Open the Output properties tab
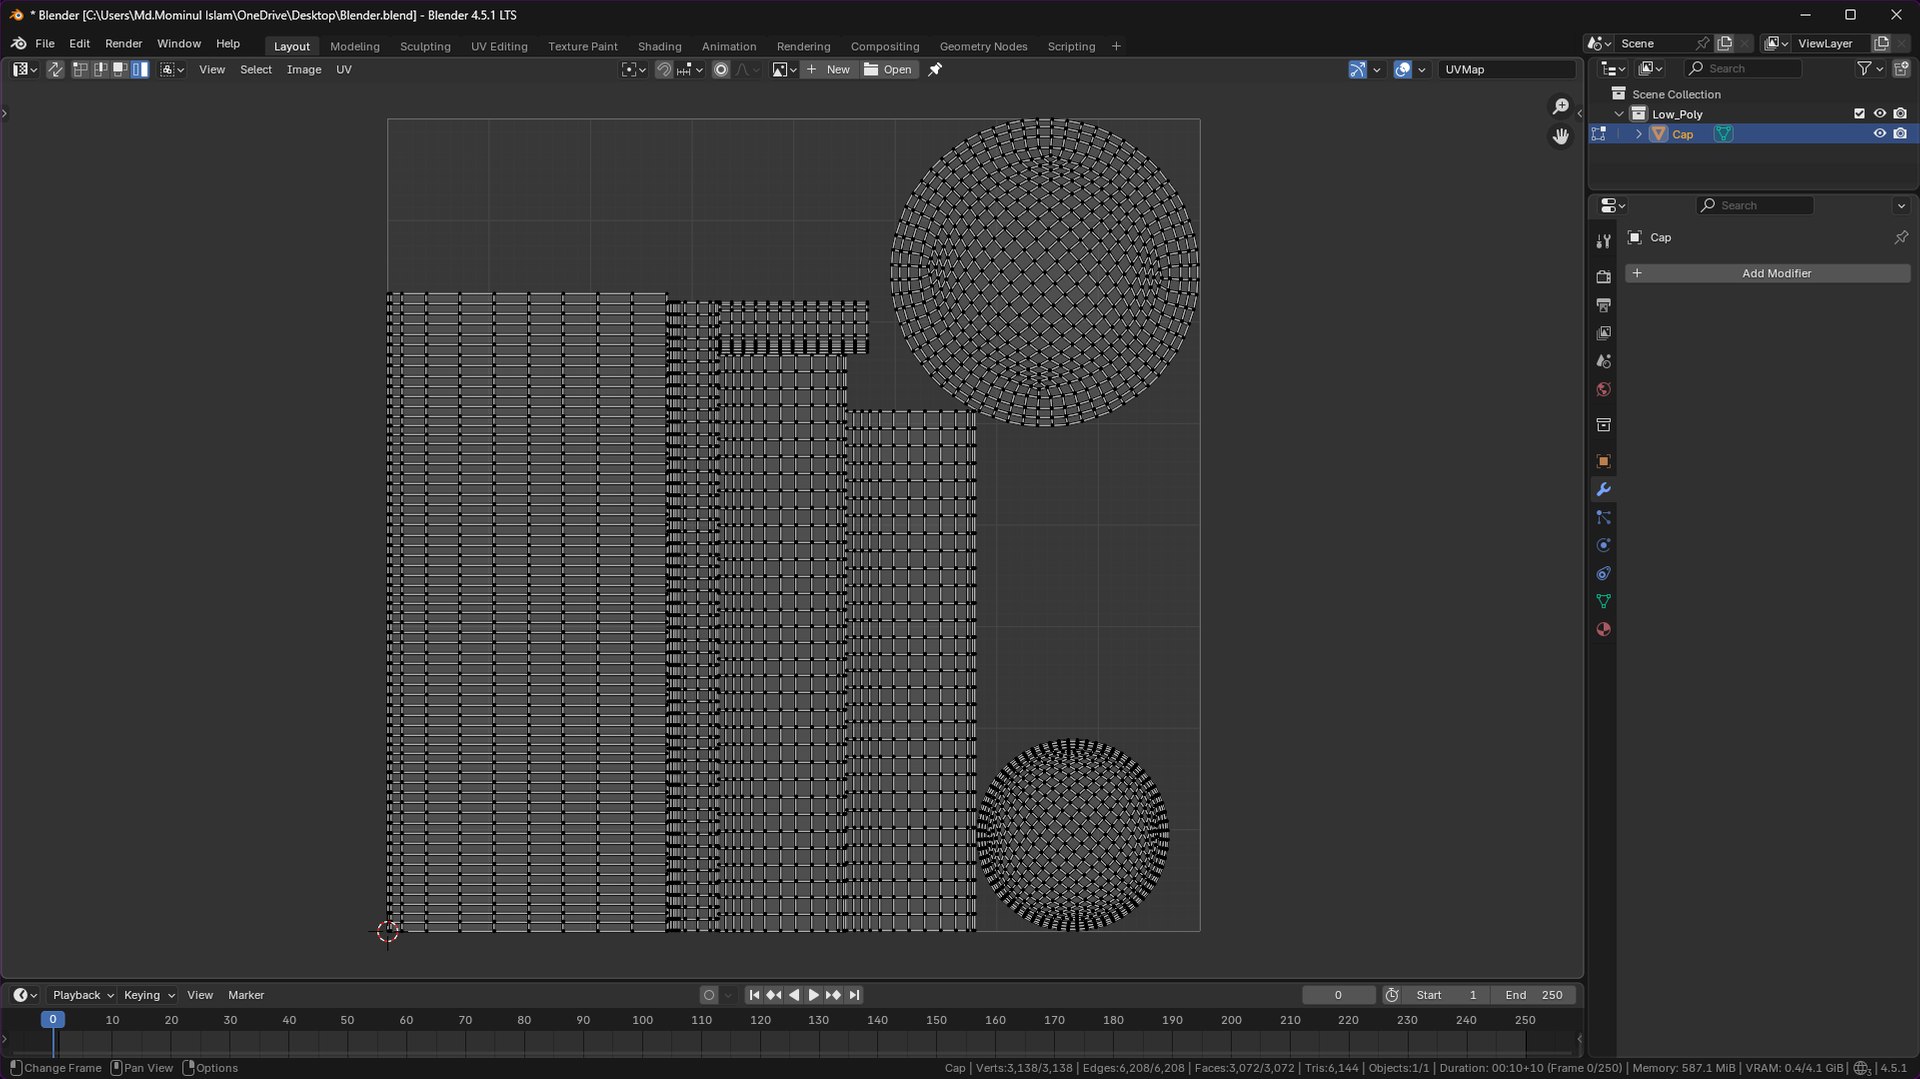The height and width of the screenshot is (1079, 1920). [x=1603, y=305]
